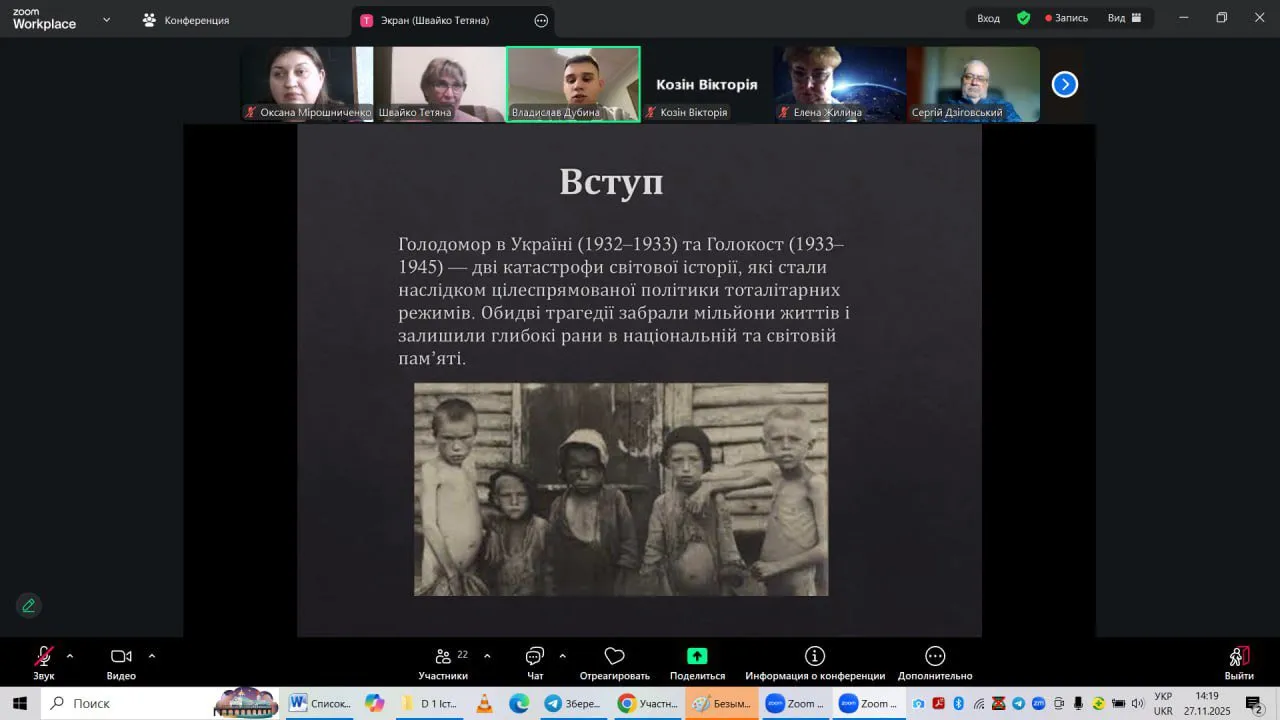1280x720 pixels.
Task: Show next participants with the blue arrow
Action: (x=1065, y=85)
